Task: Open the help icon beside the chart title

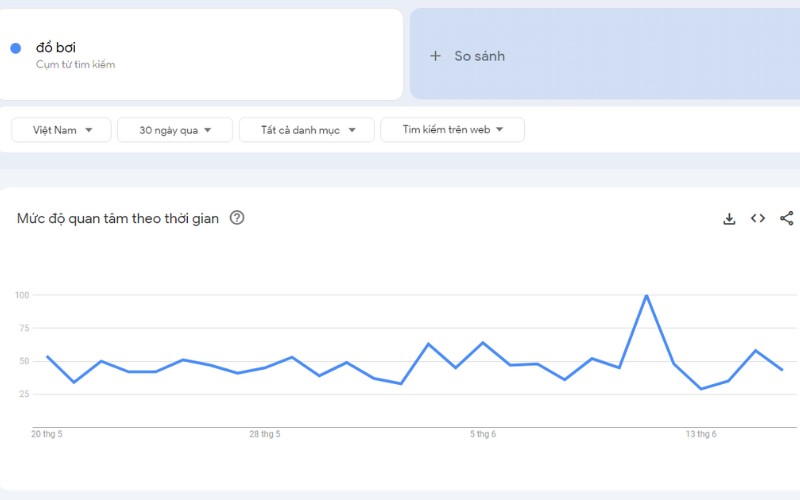Action: click(237, 218)
